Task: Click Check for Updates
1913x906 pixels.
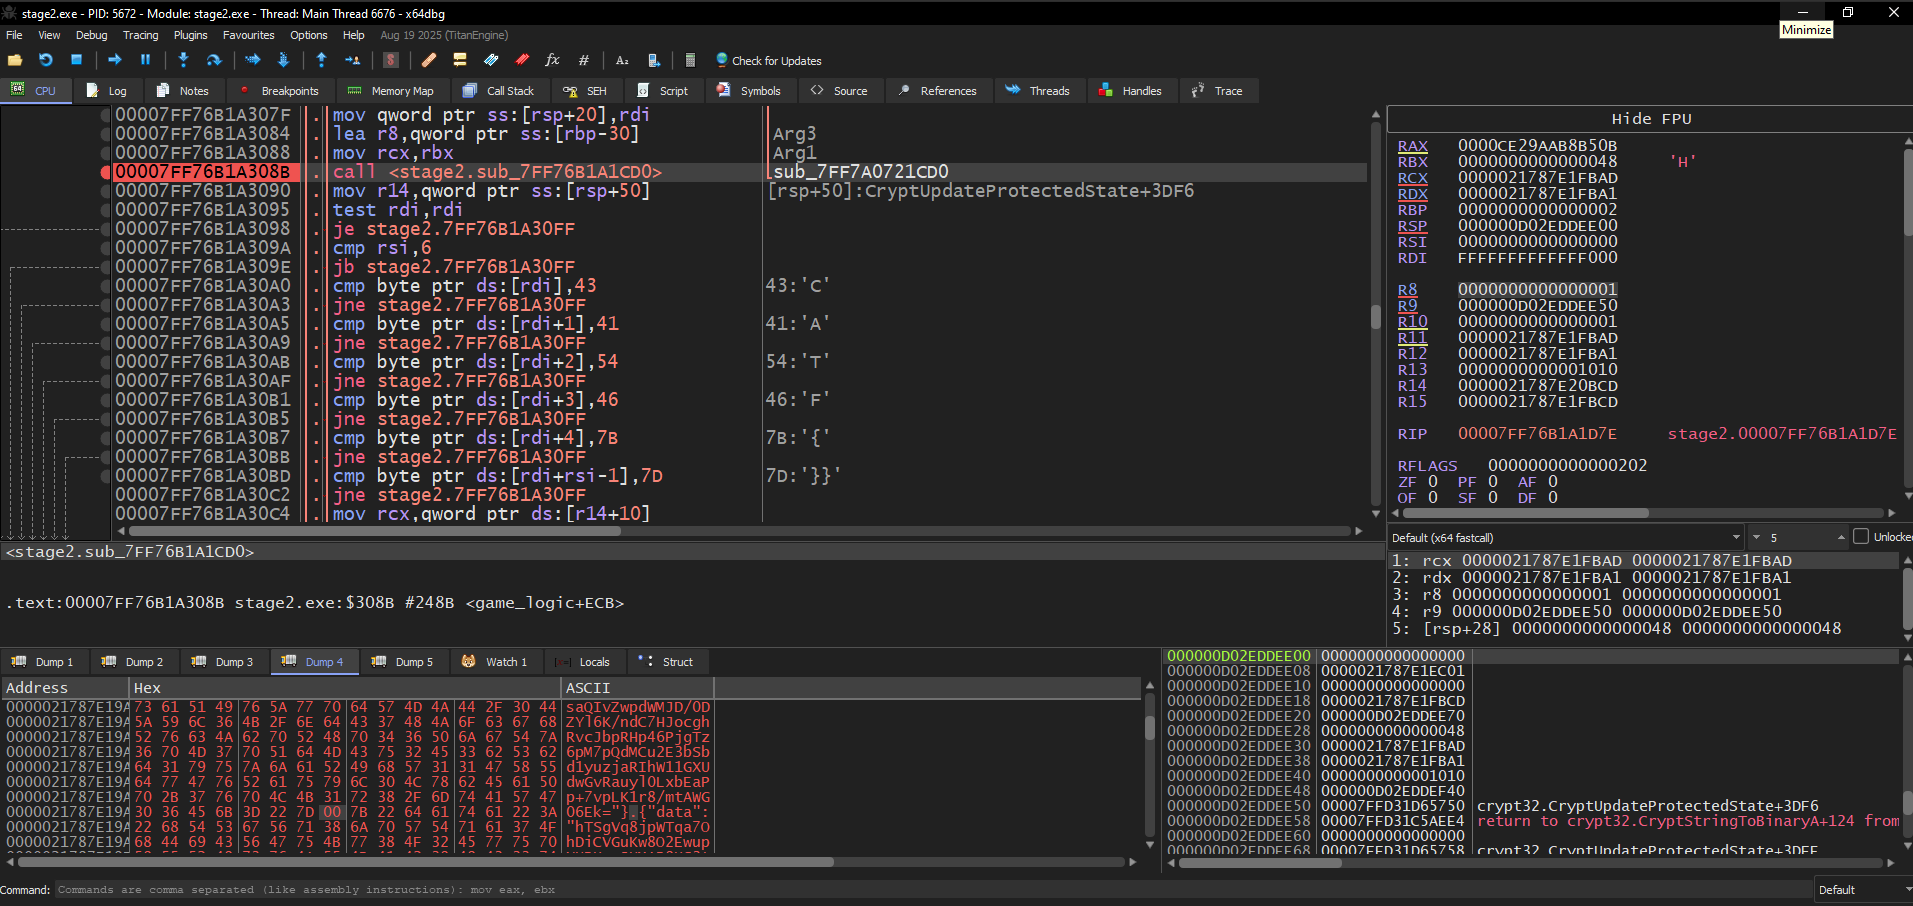Action: (768, 61)
